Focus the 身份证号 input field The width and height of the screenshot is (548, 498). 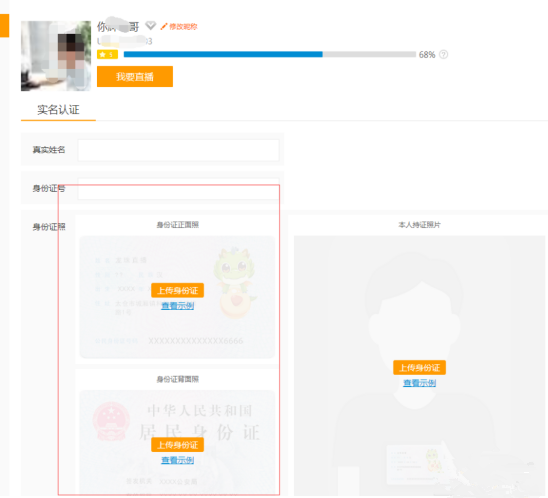pos(179,189)
